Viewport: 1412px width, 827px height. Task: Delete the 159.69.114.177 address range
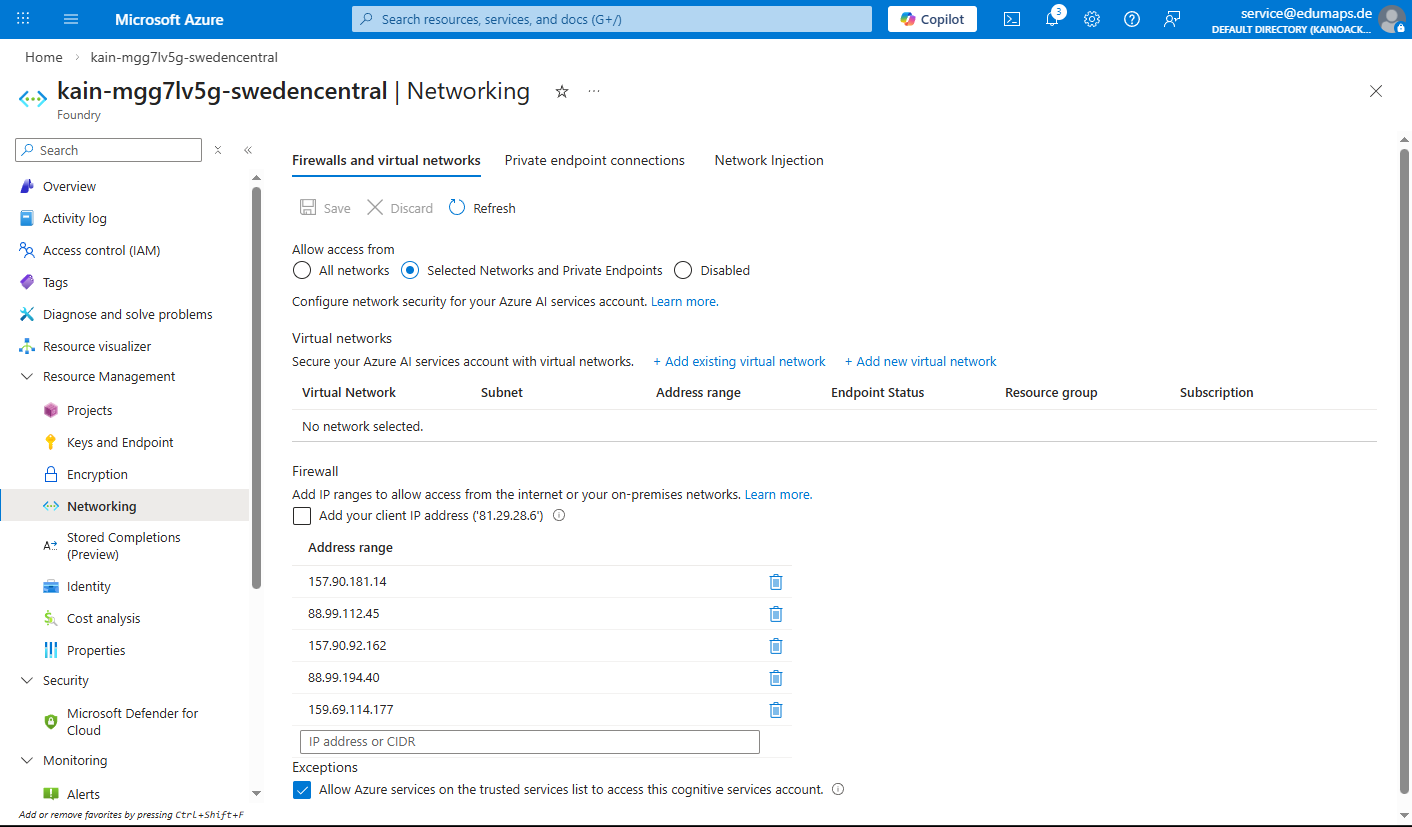[x=775, y=710]
